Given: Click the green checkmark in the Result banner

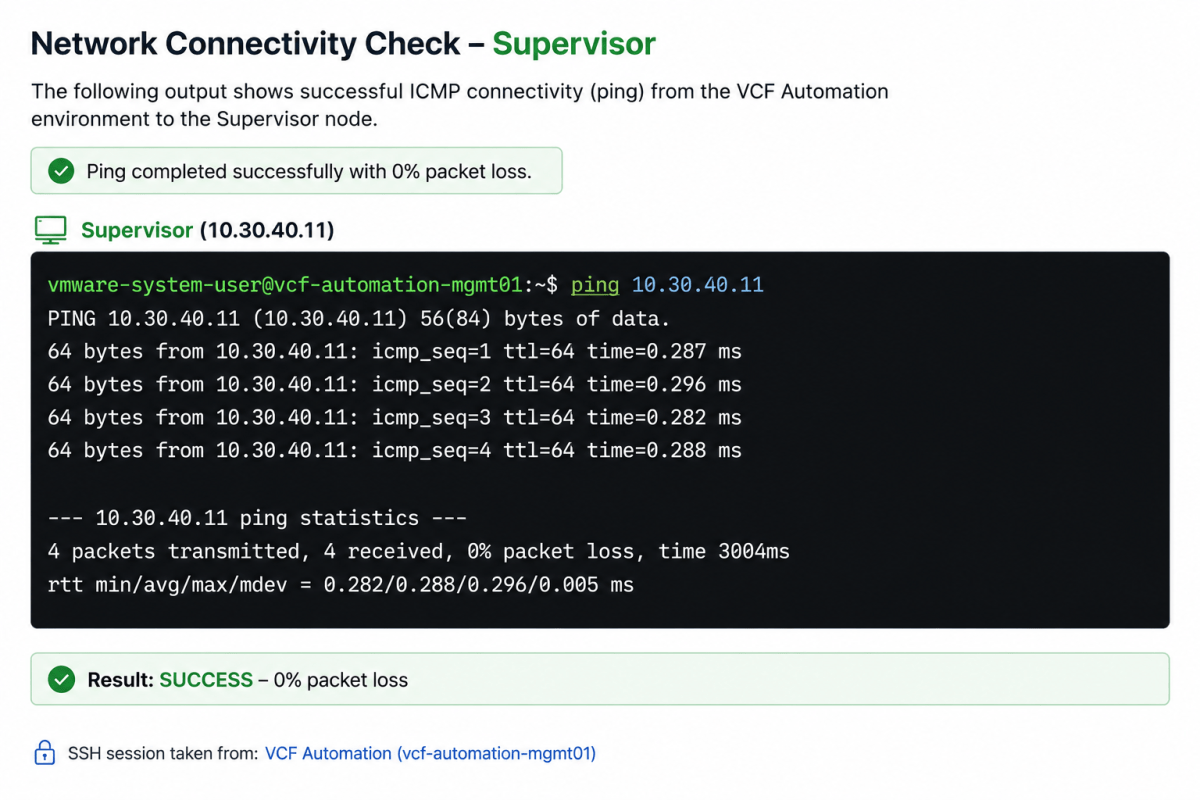Looking at the screenshot, I should (61, 680).
